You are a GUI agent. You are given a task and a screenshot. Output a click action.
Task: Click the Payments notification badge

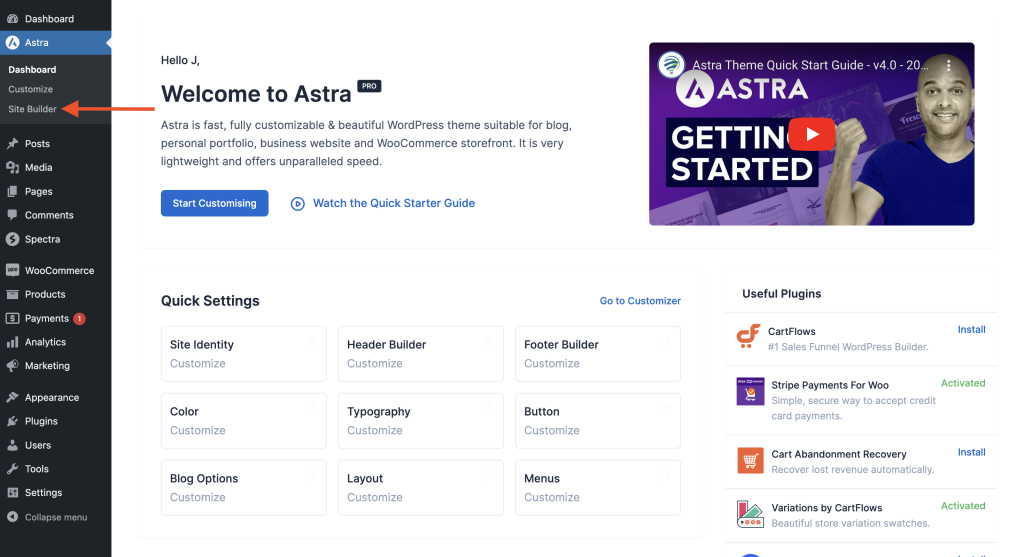pos(79,319)
